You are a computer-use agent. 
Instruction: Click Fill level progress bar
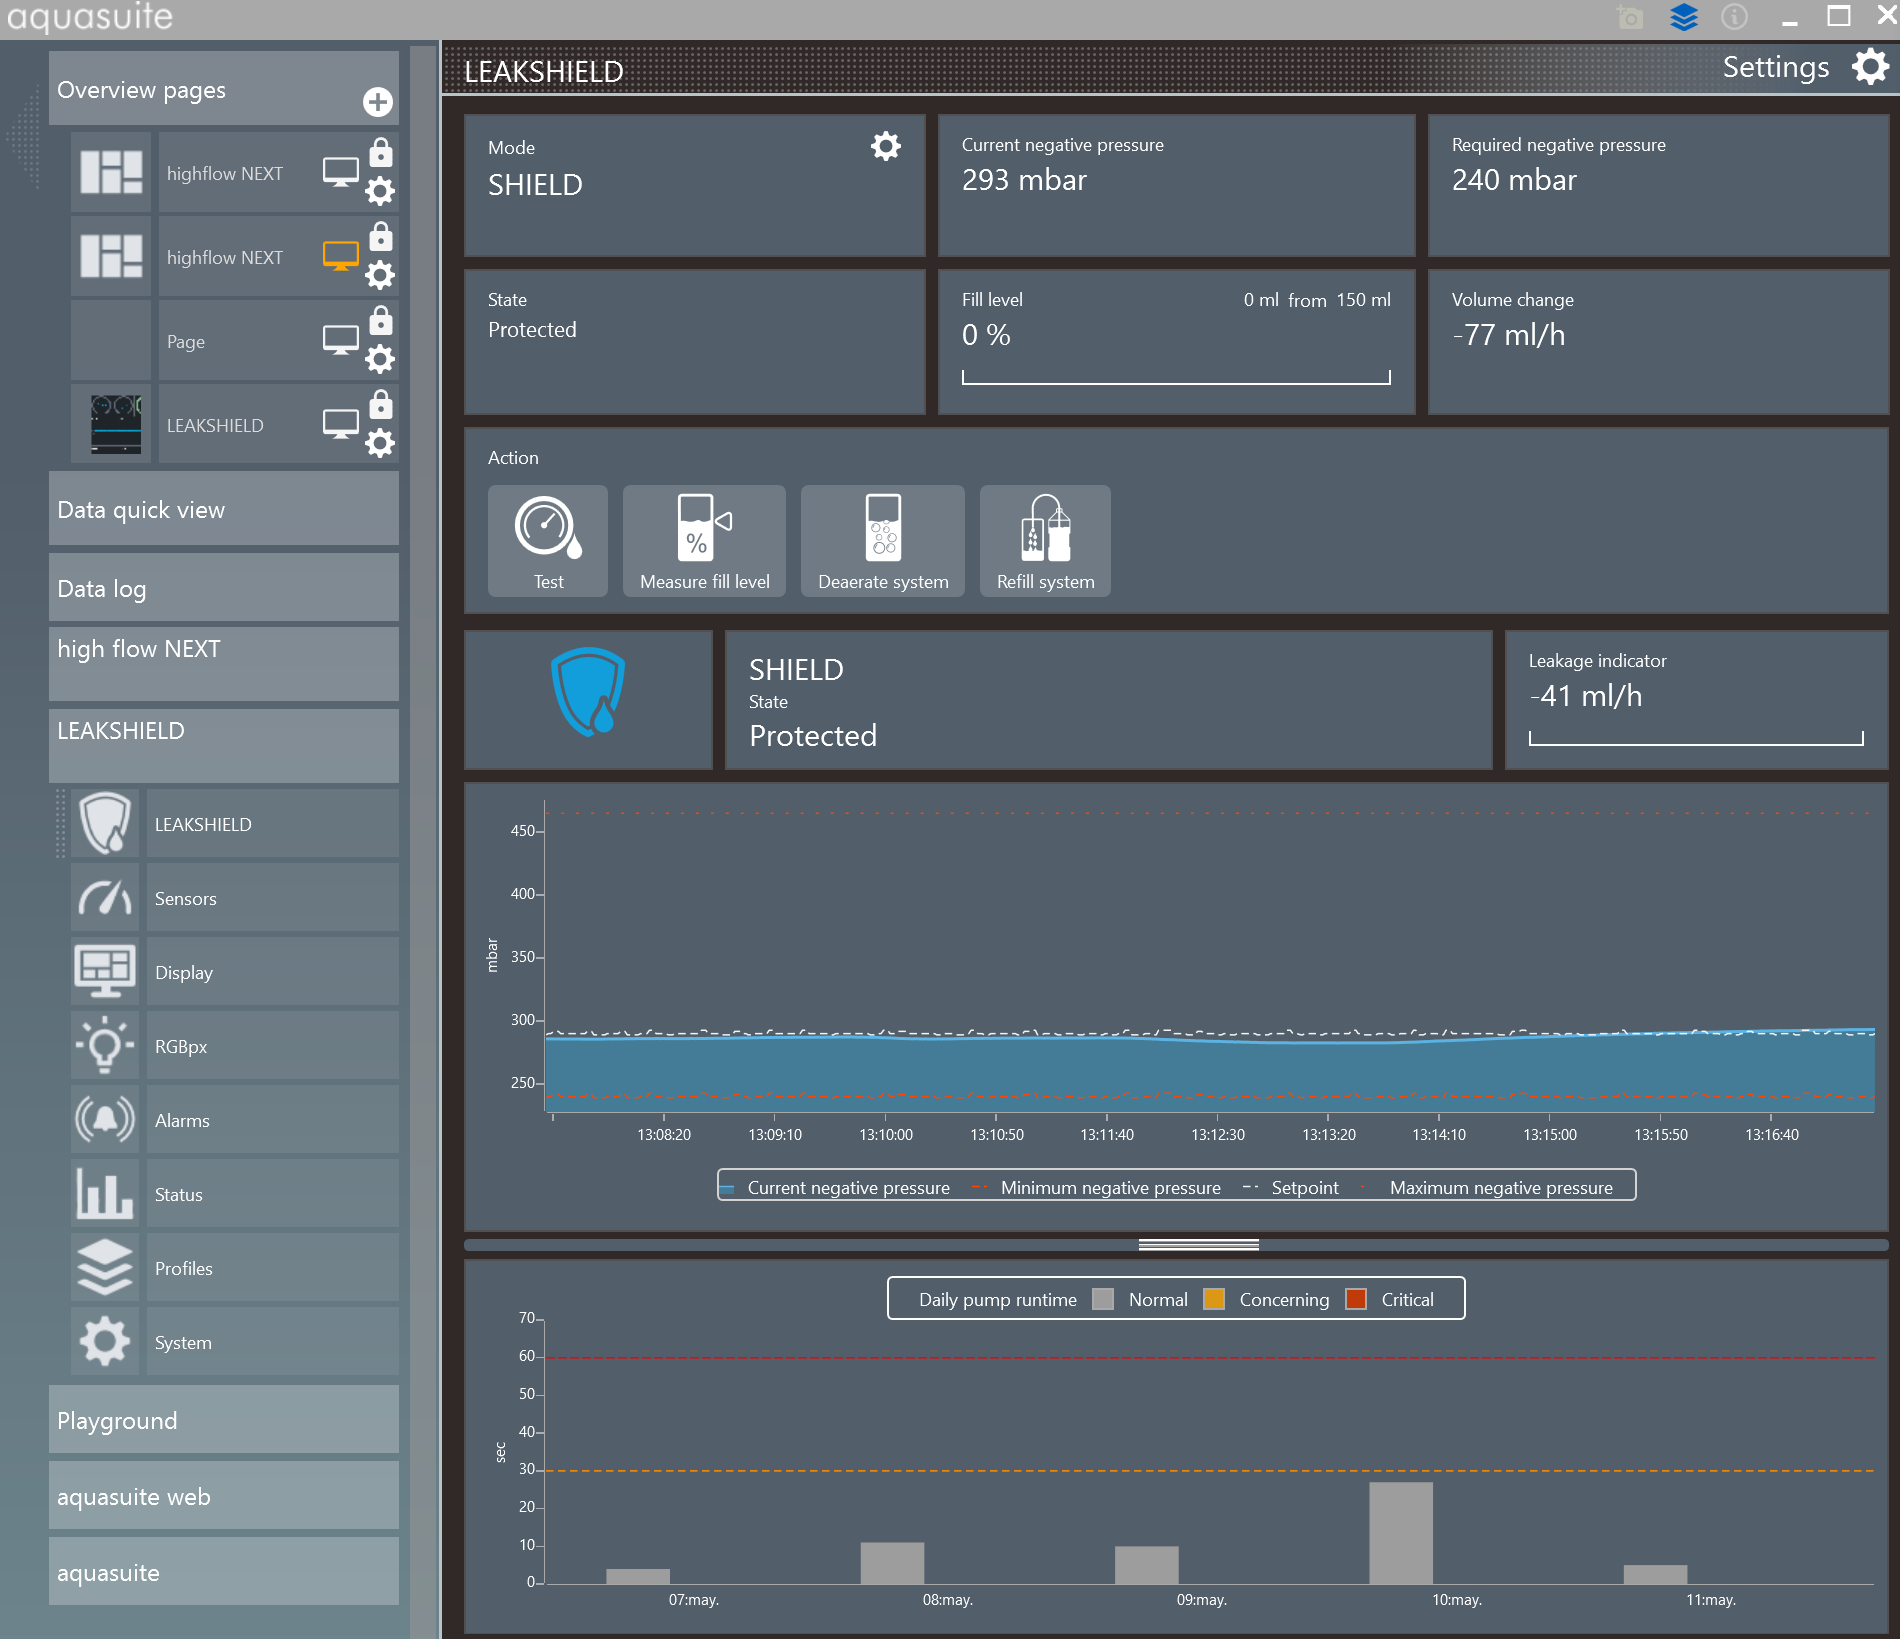1176,377
